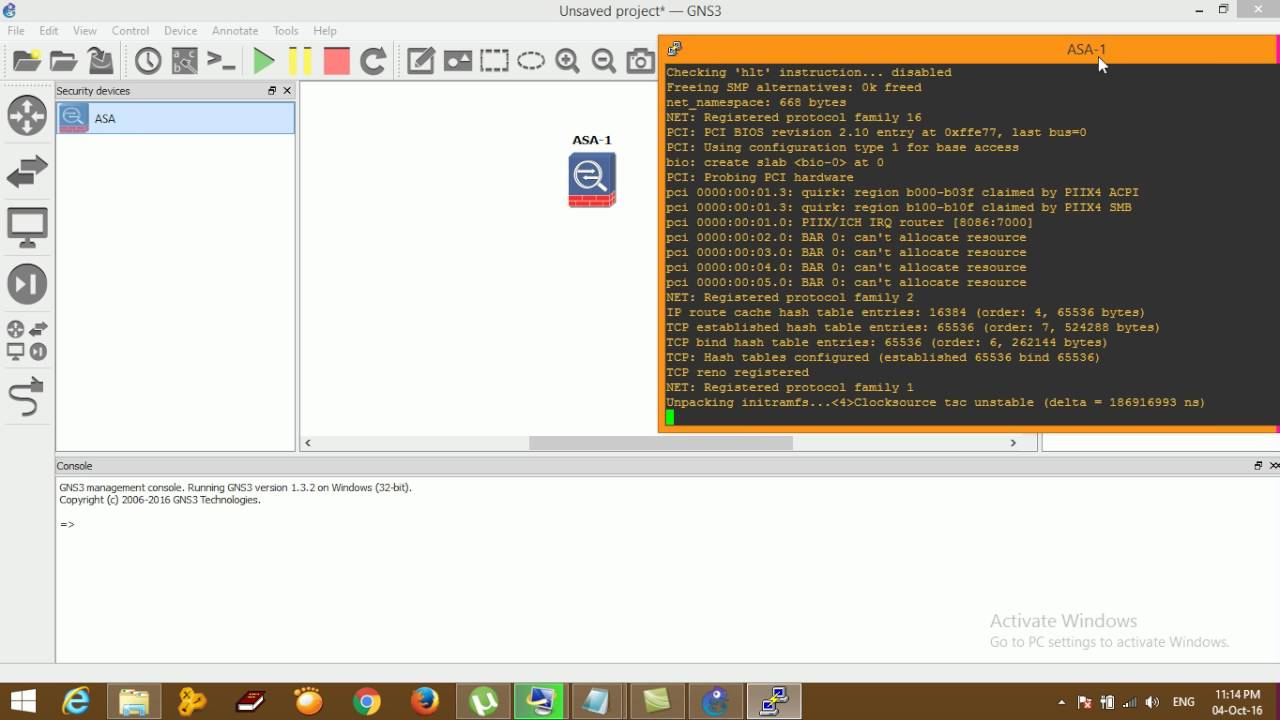Suspend all devices with yellow pause button
This screenshot has height=720, width=1280.
(300, 61)
